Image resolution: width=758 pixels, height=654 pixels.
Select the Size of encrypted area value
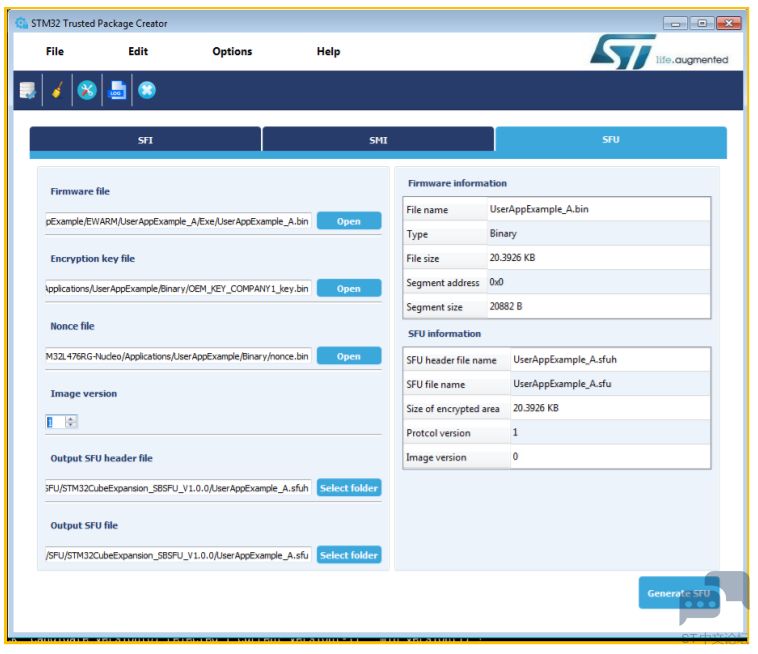click(536, 408)
